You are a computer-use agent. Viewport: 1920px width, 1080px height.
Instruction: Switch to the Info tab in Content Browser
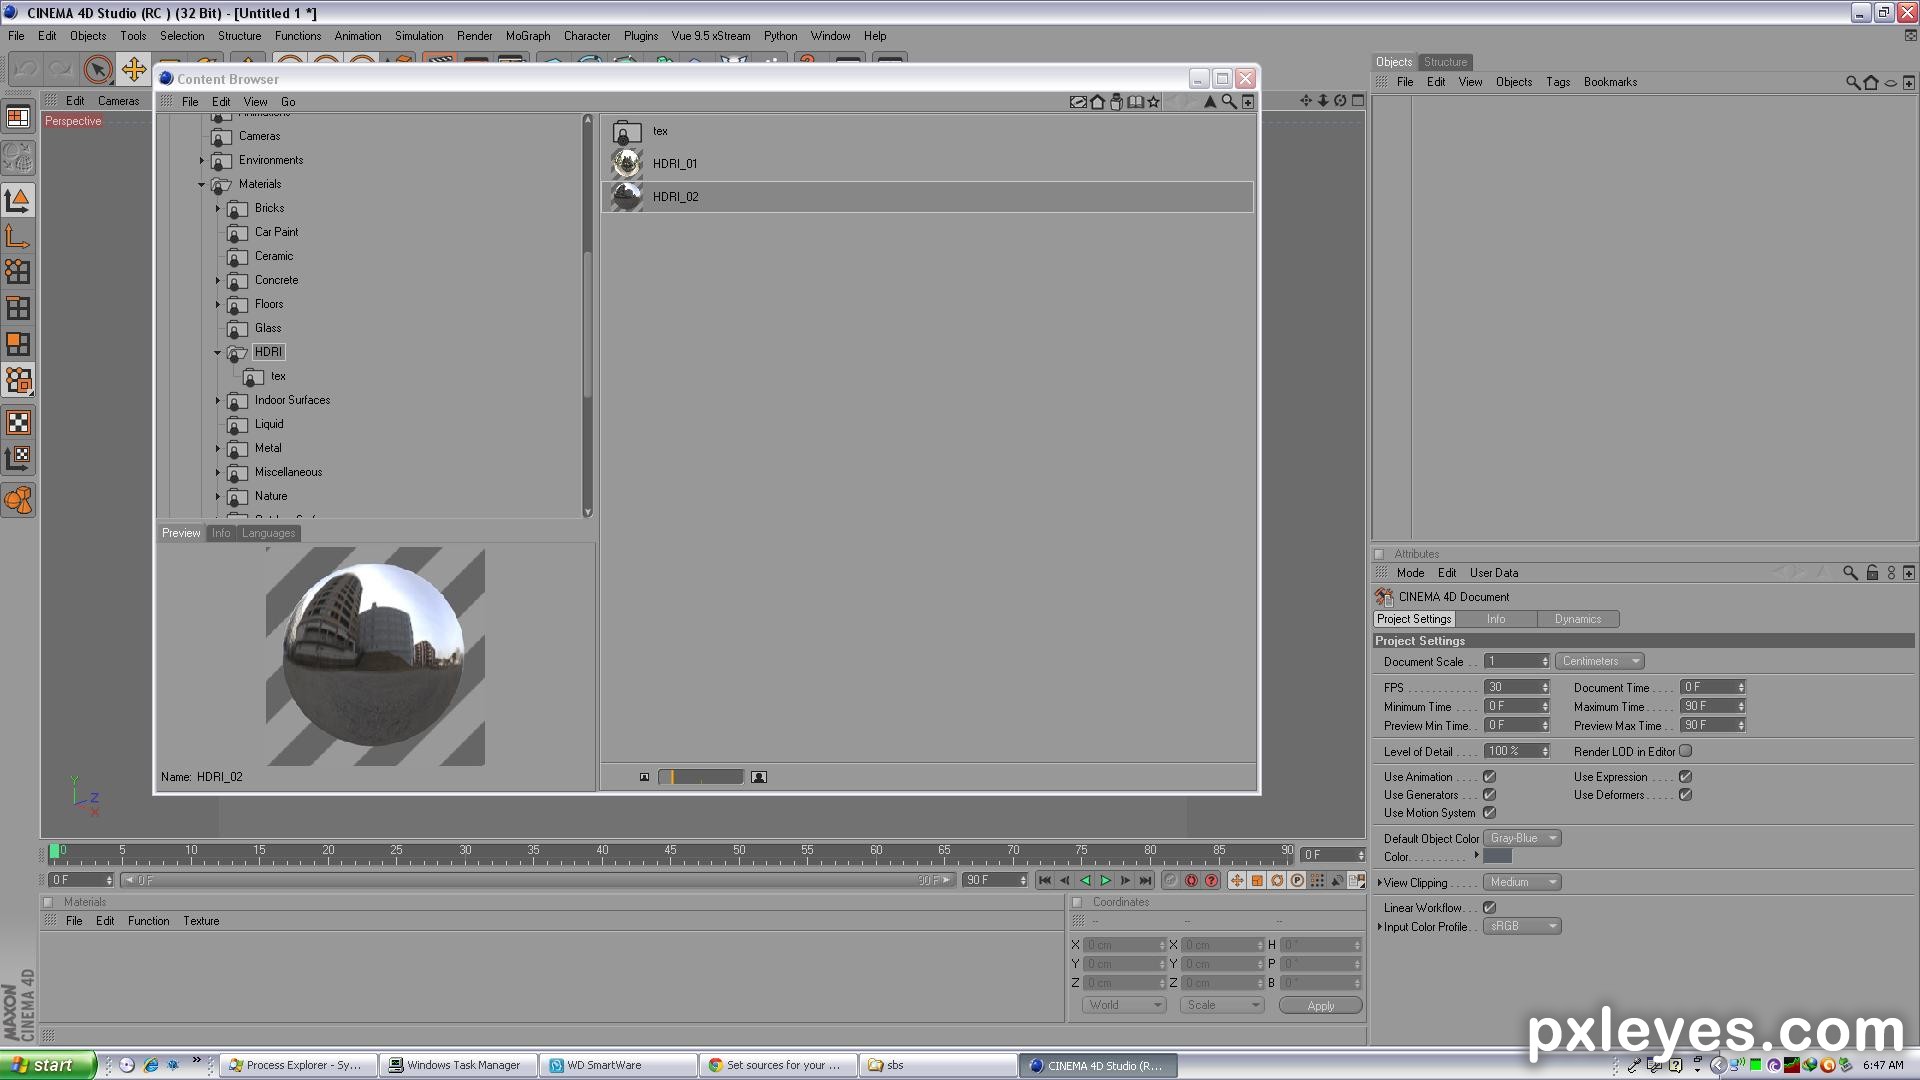(221, 533)
